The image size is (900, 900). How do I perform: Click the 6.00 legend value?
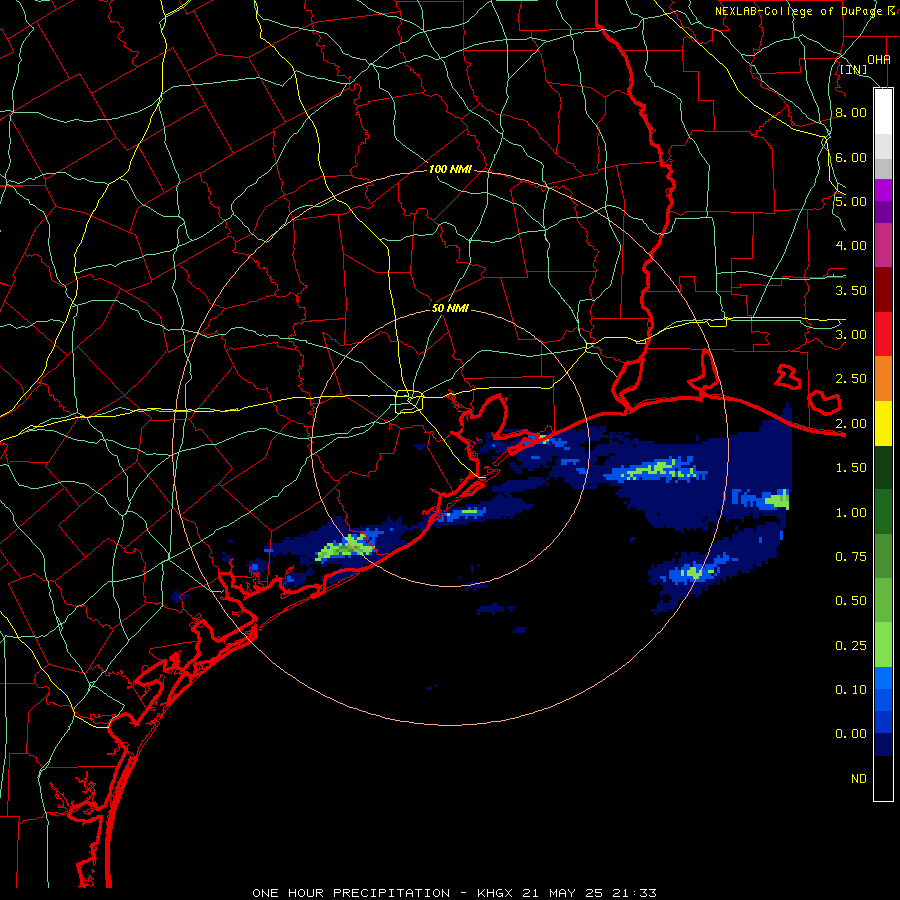851,157
